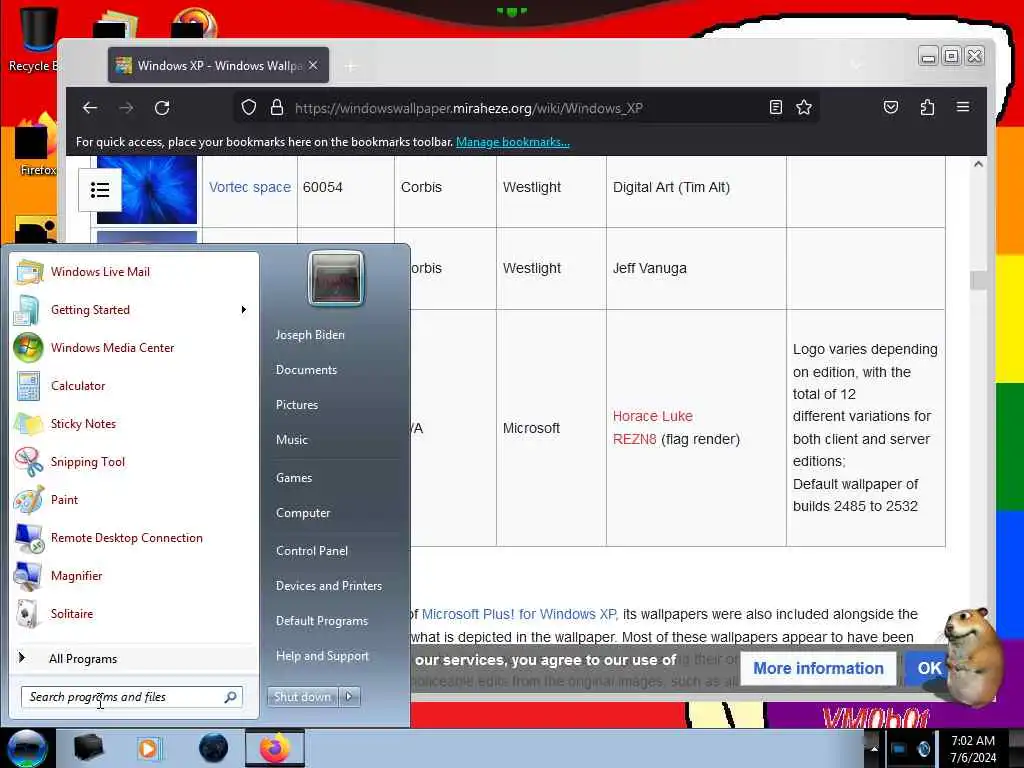
Task: Launch the Magnifier icon
Action: pyautogui.click(x=28, y=575)
